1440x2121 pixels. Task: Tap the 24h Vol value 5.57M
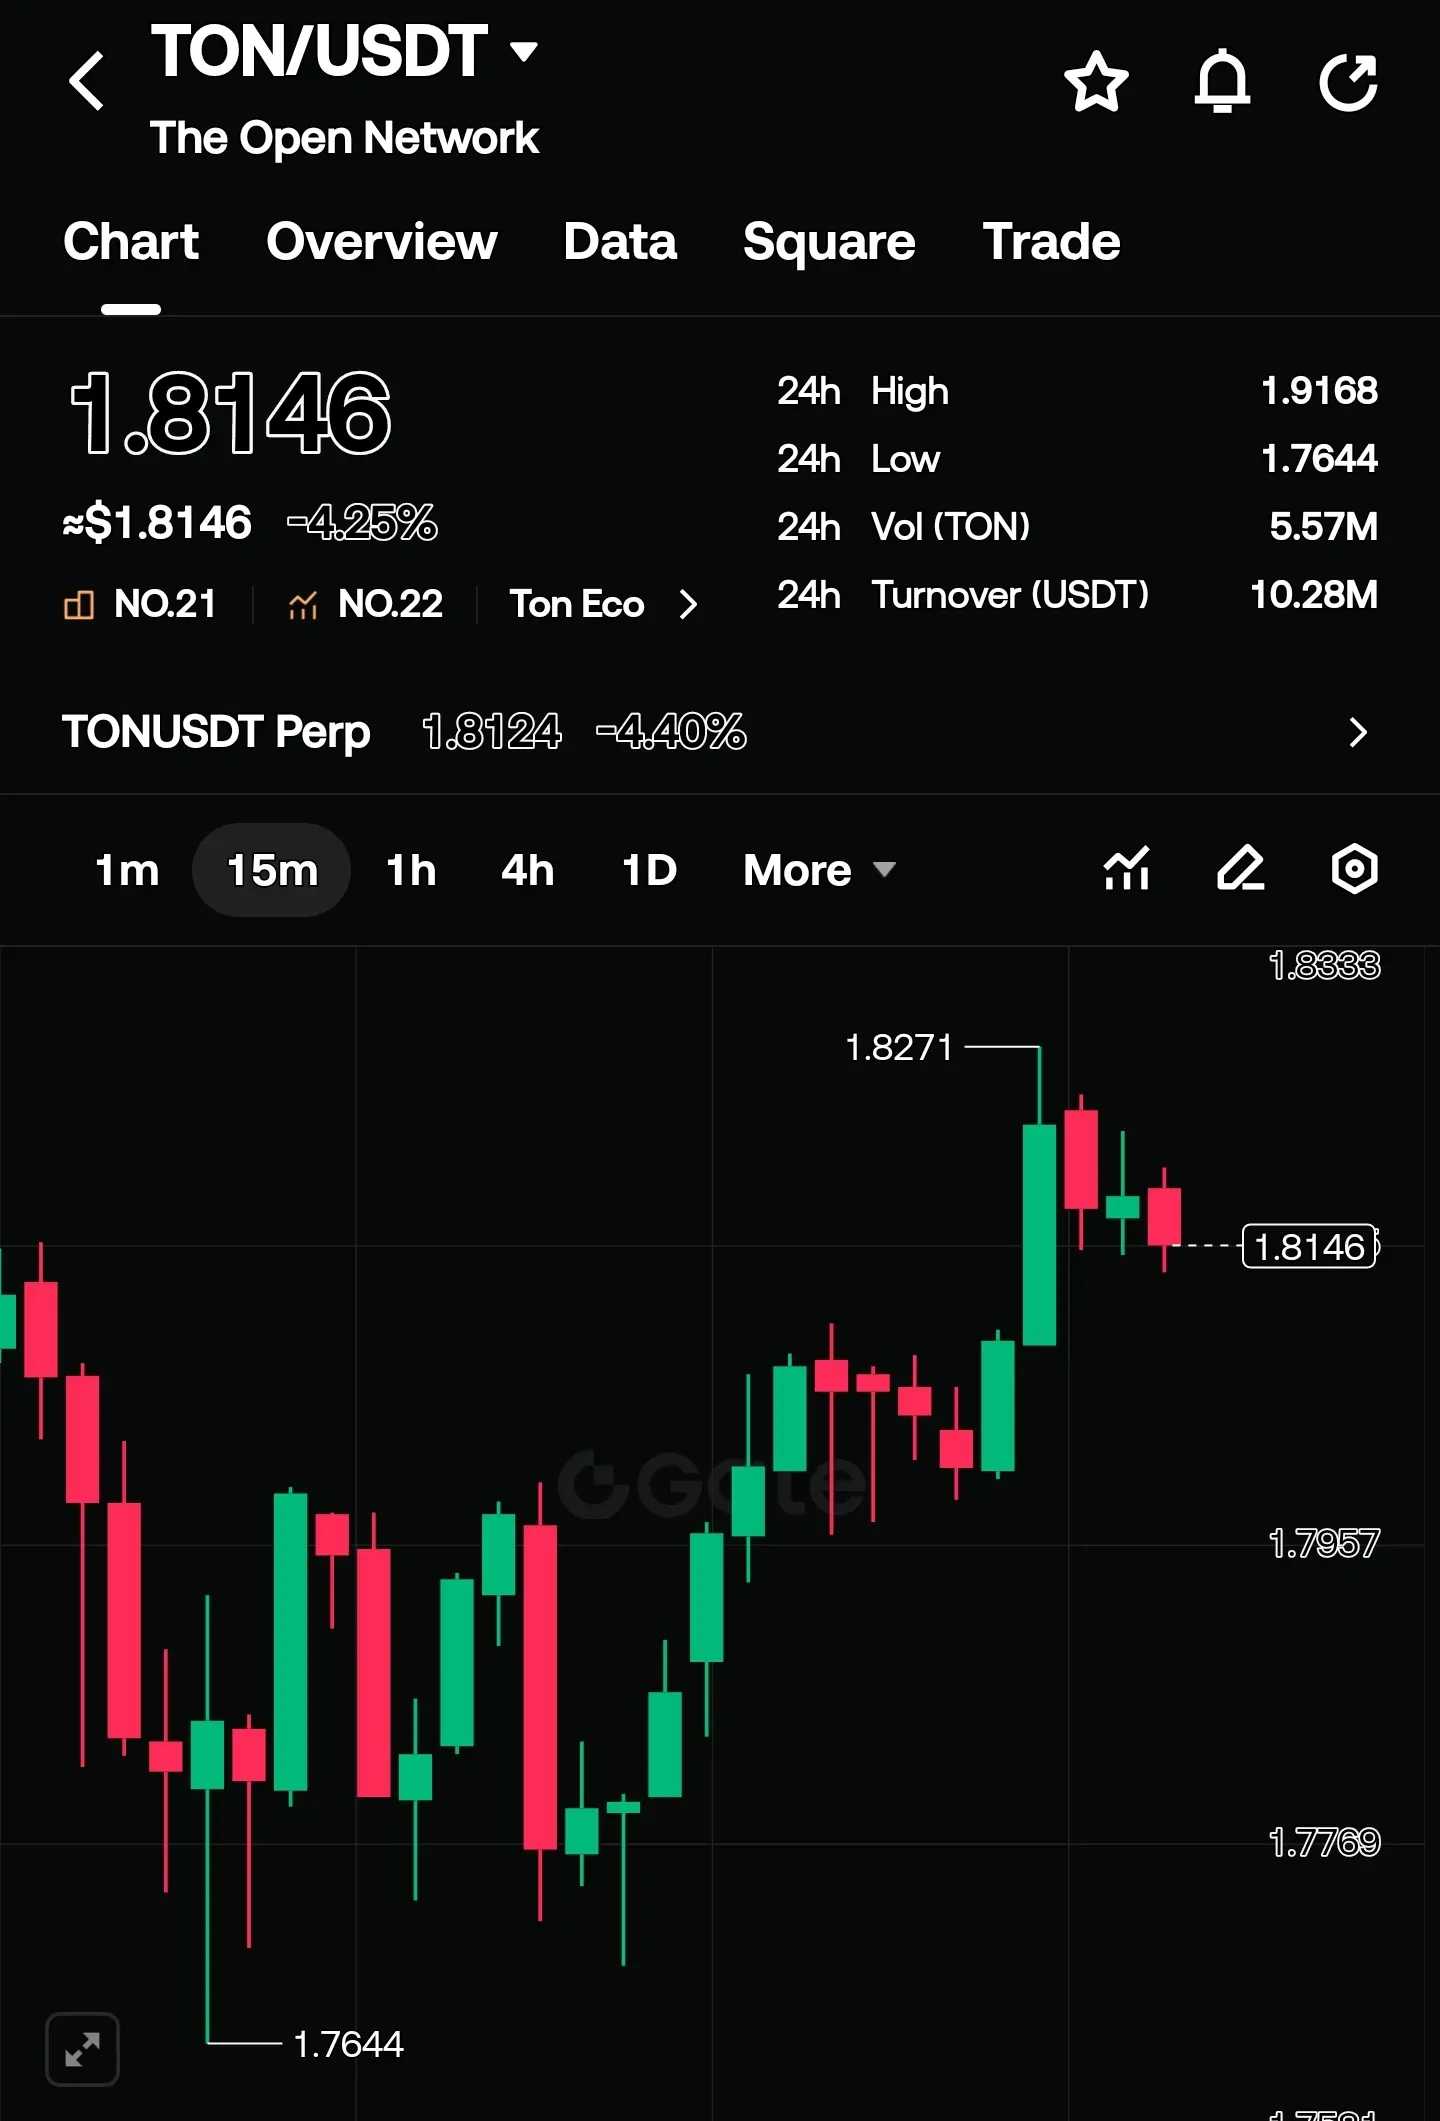(x=1323, y=527)
